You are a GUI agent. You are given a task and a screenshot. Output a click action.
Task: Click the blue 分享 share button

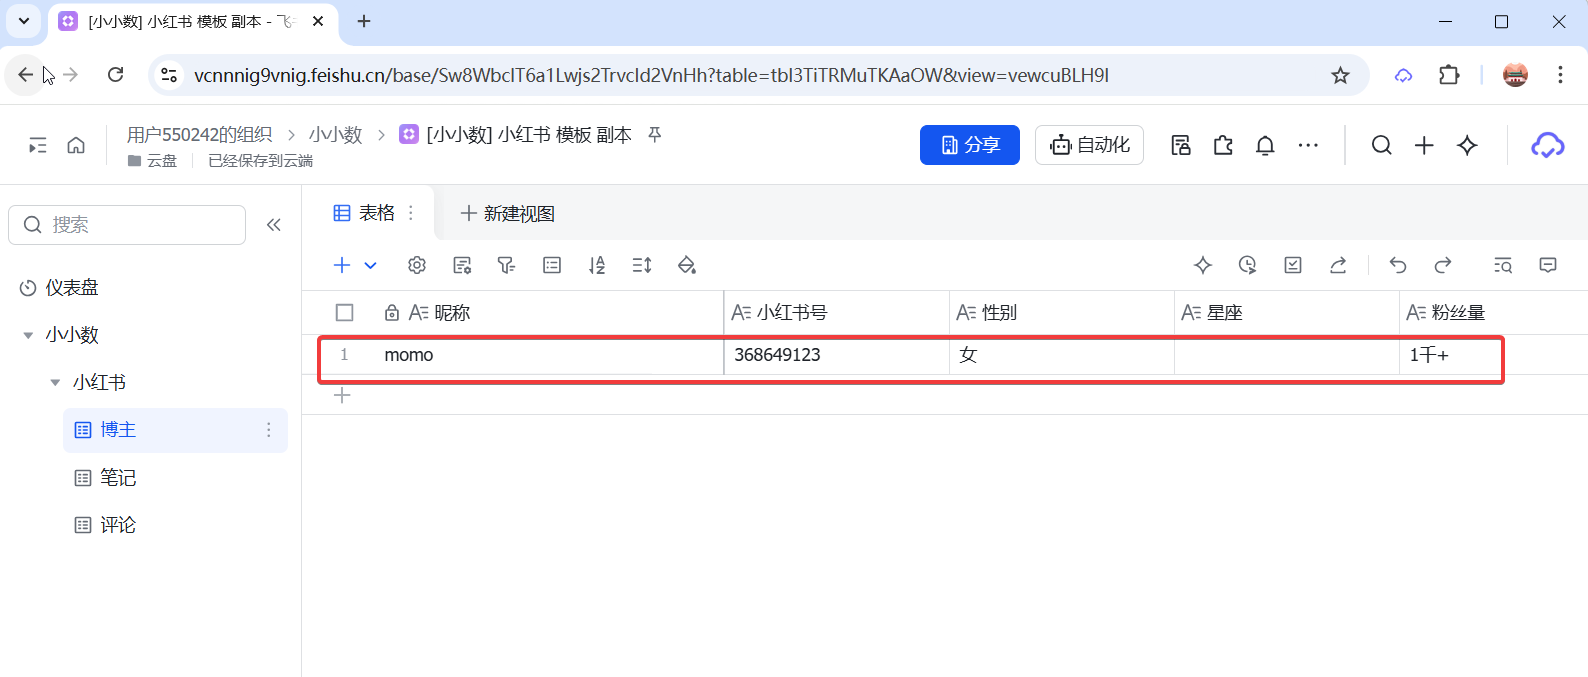tap(970, 145)
